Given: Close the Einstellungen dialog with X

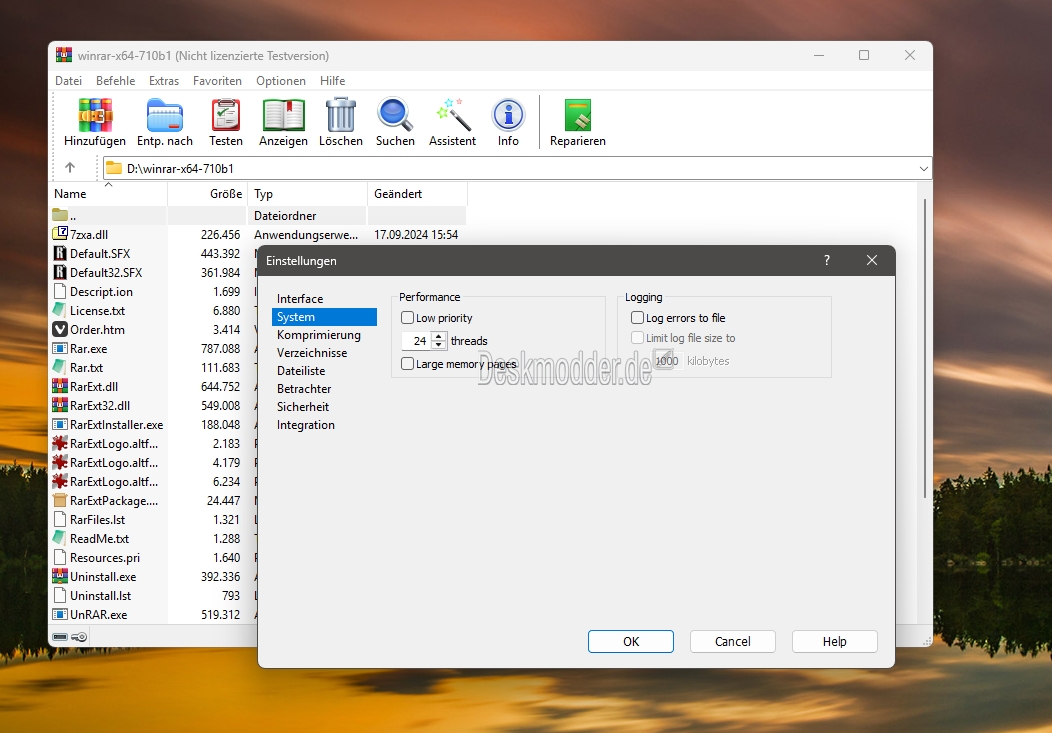Looking at the screenshot, I should [872, 260].
